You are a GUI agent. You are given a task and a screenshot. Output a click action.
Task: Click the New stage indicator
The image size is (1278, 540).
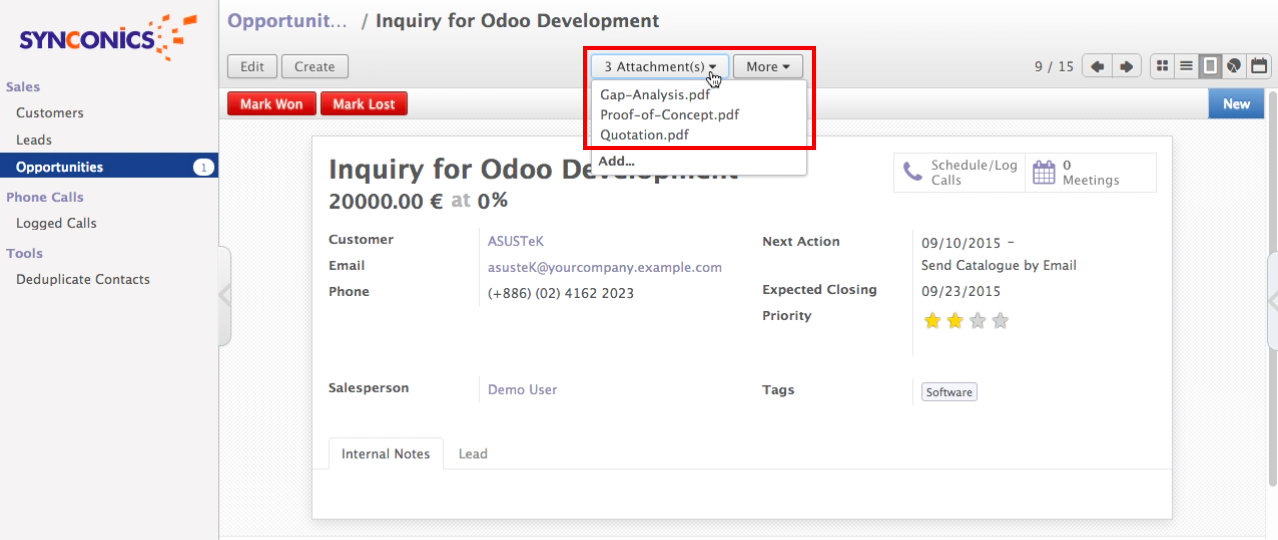1236,104
